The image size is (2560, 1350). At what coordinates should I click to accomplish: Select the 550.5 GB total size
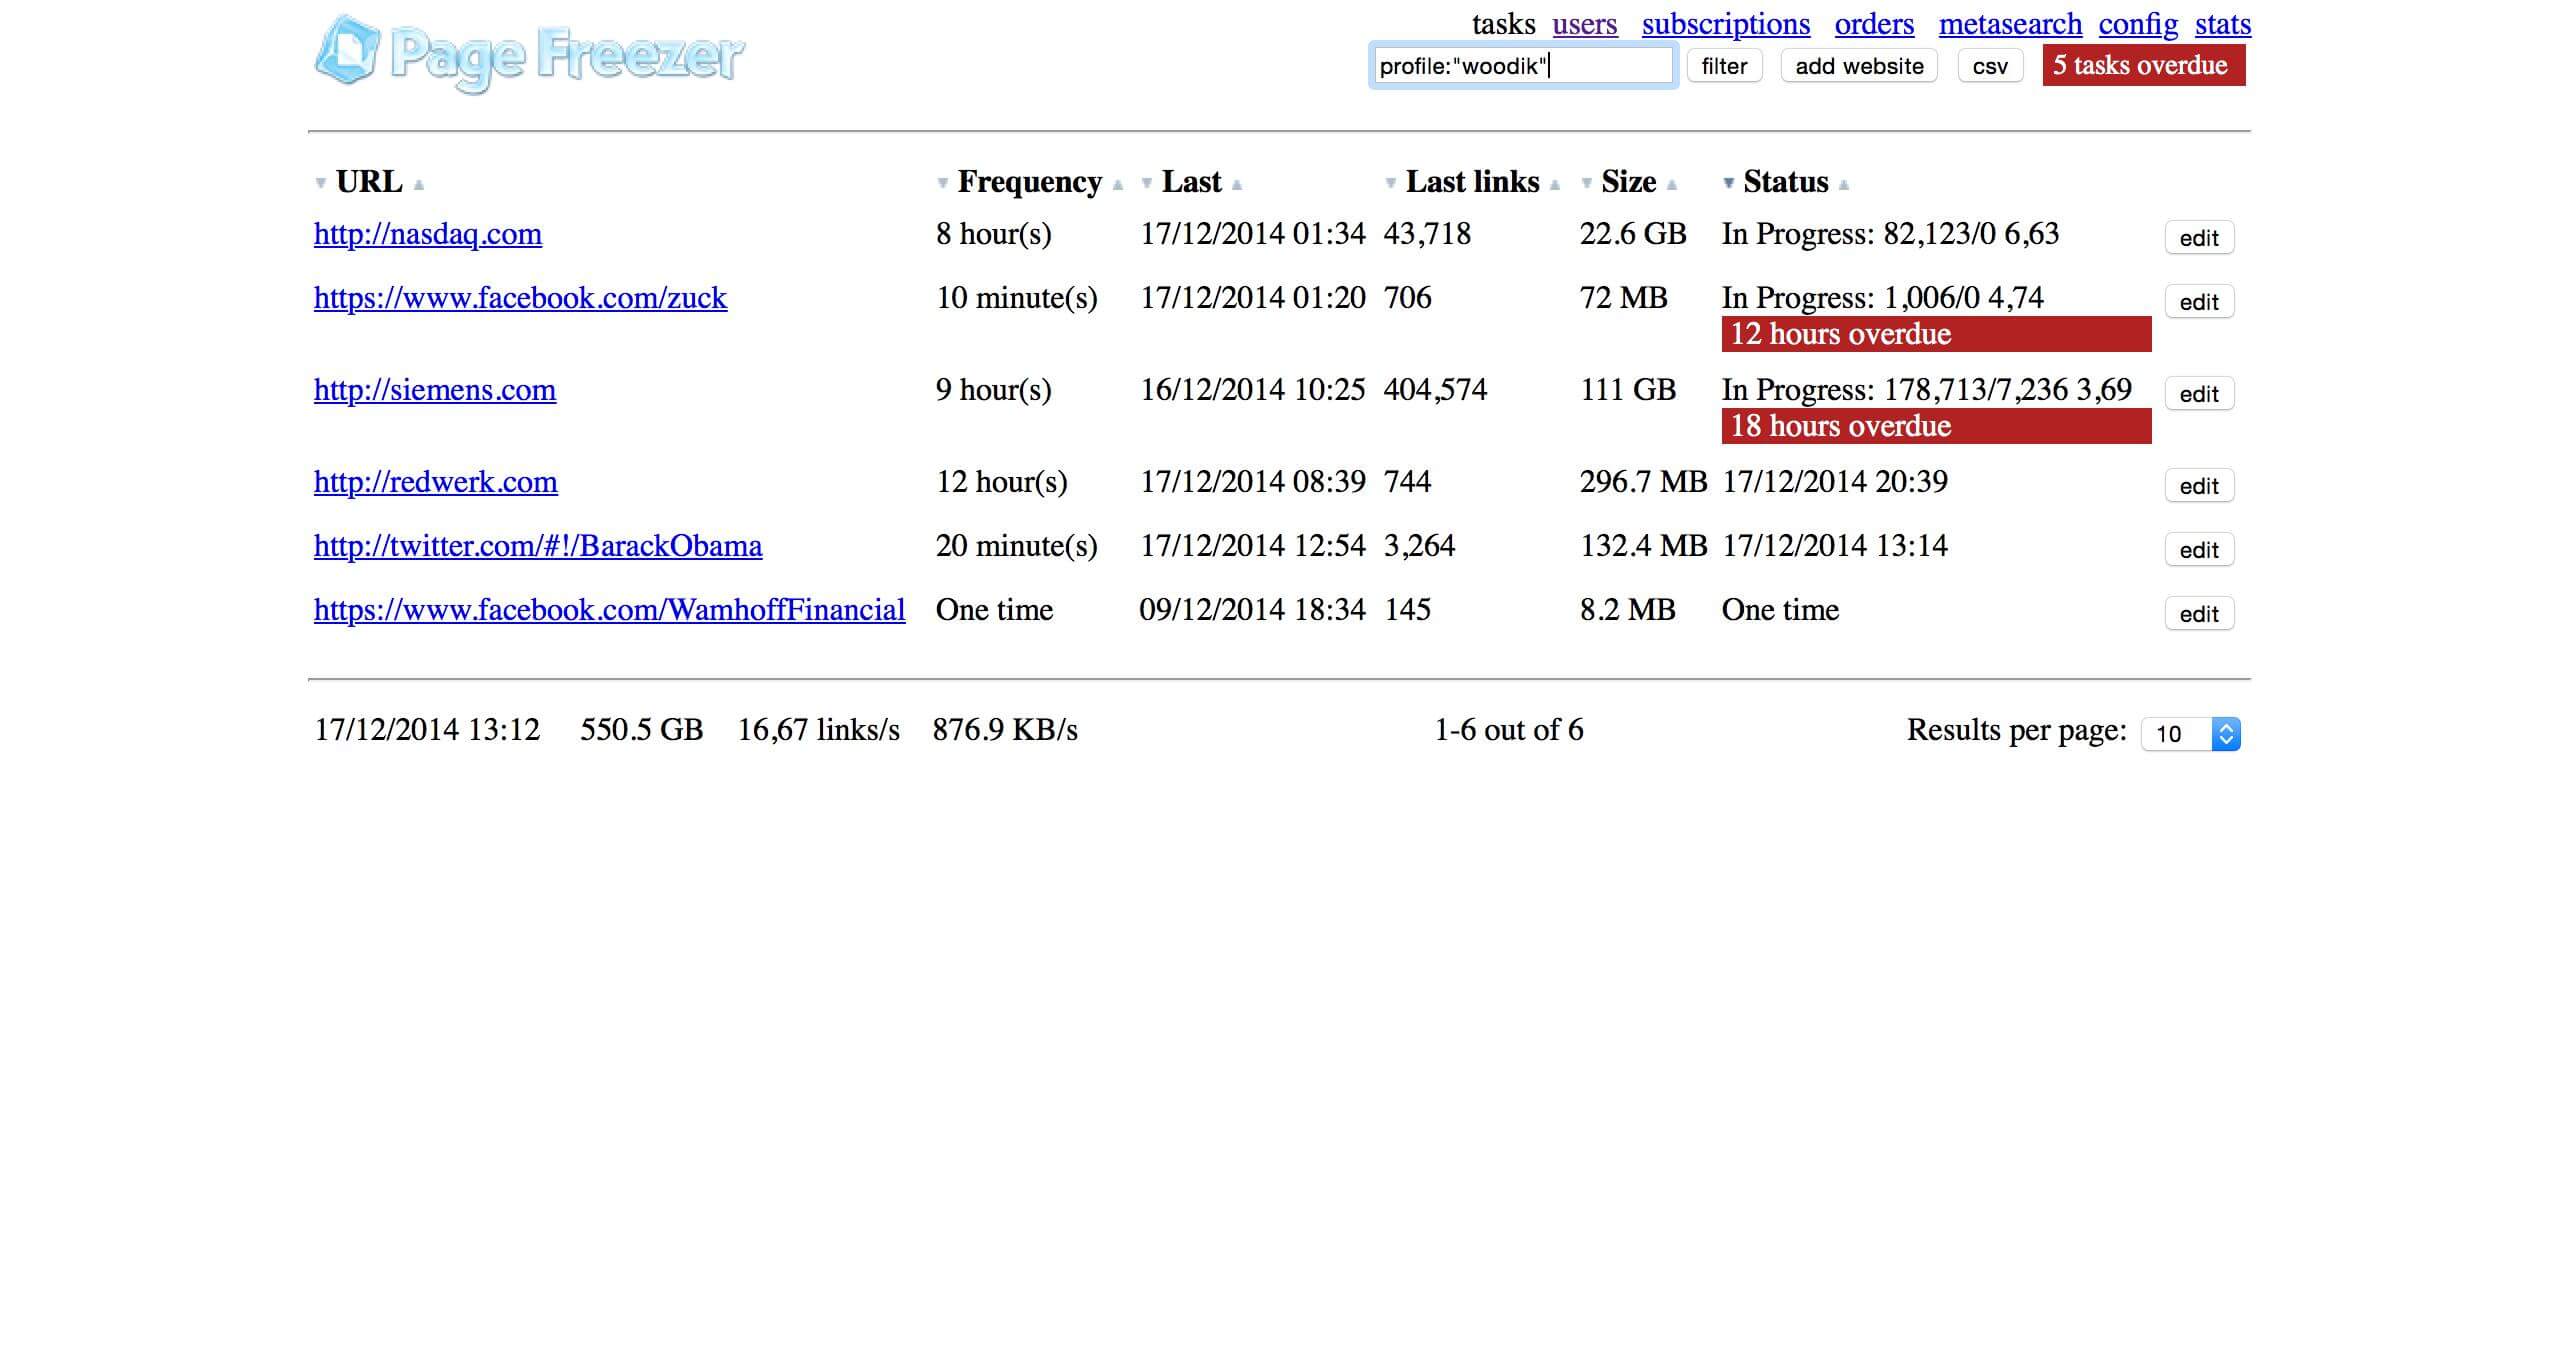642,730
